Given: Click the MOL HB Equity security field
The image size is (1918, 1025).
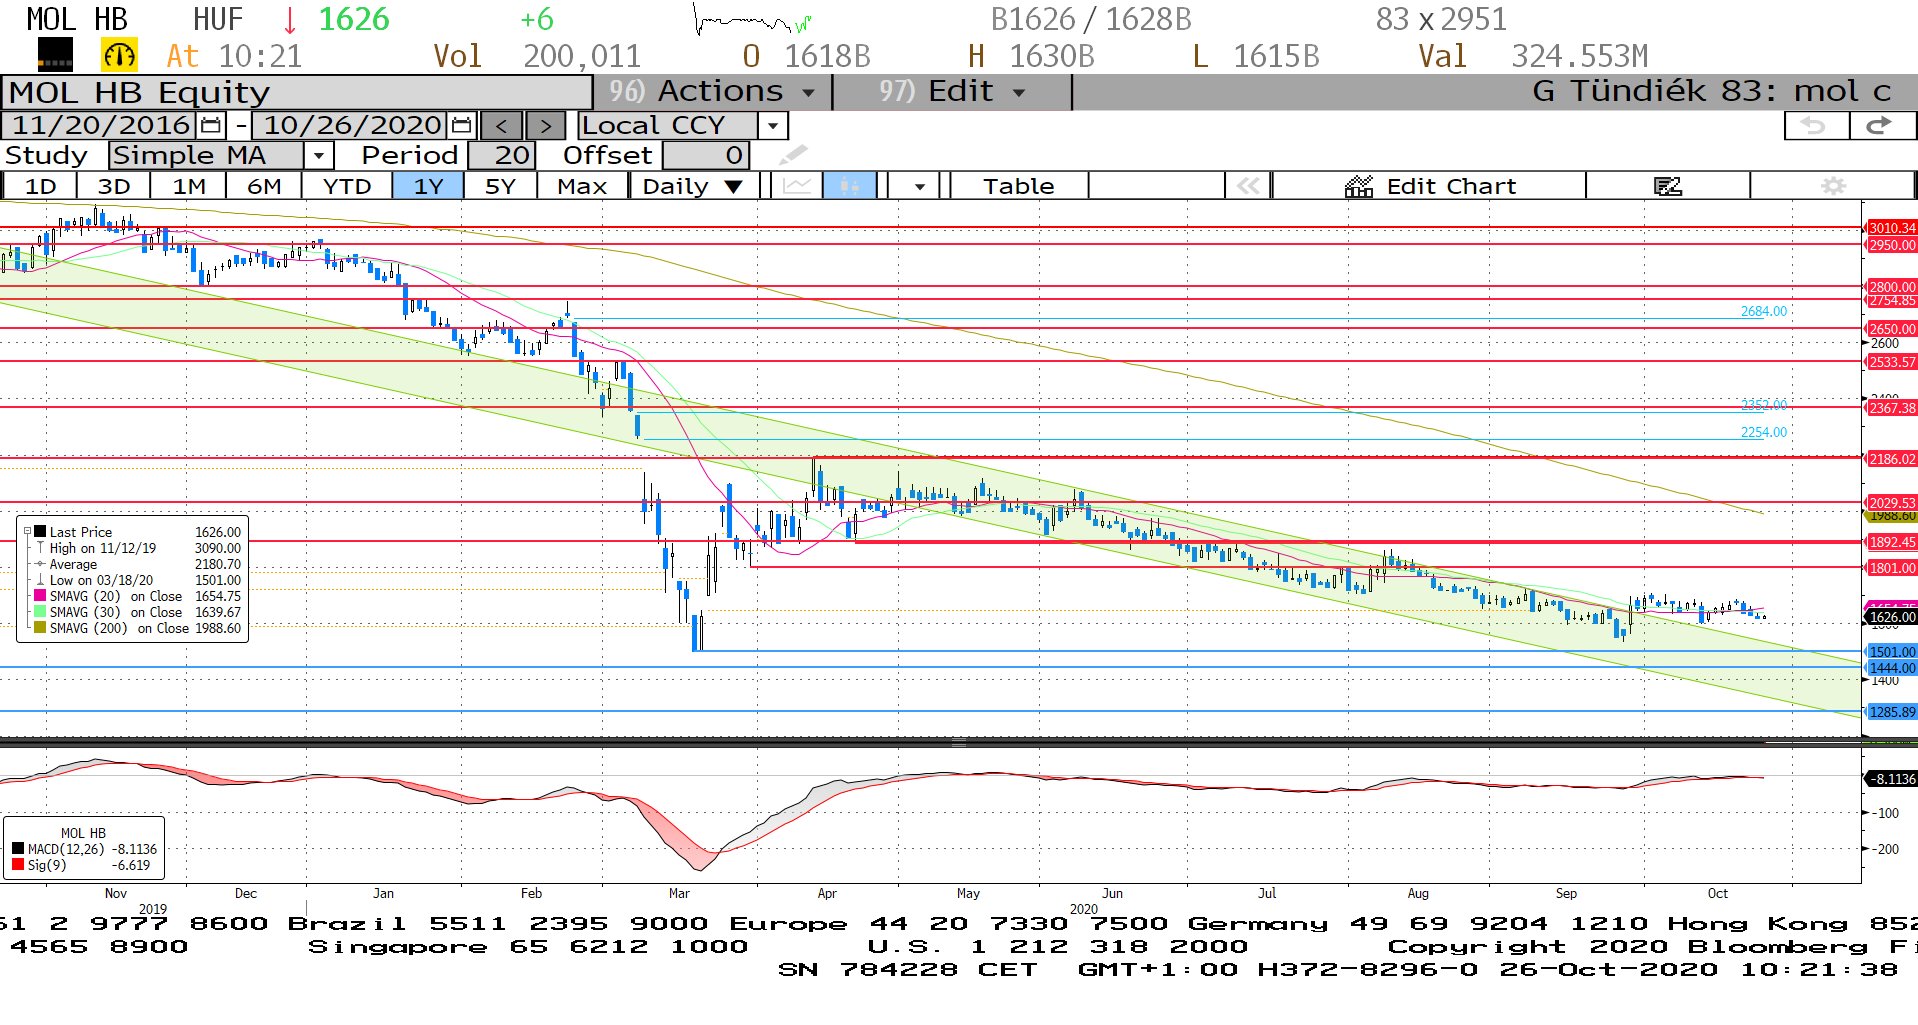Looking at the screenshot, I should tap(297, 92).
